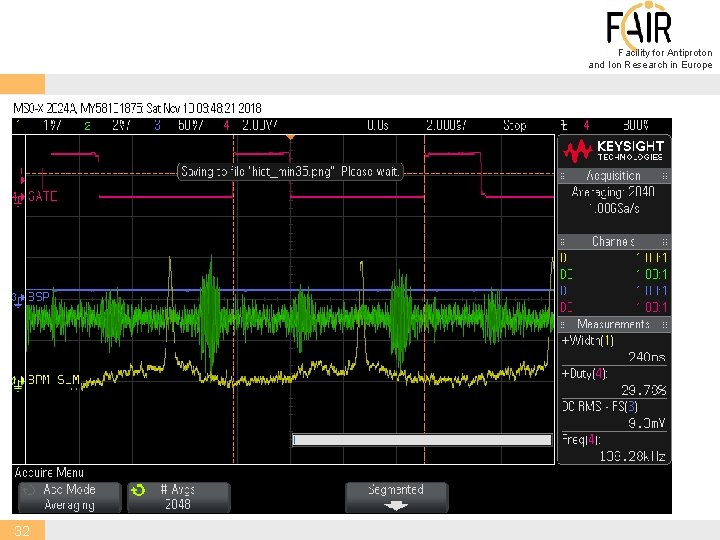720x540 pixels.
Task: Click the BPM S_M channel ground marker
Action: 17,382
